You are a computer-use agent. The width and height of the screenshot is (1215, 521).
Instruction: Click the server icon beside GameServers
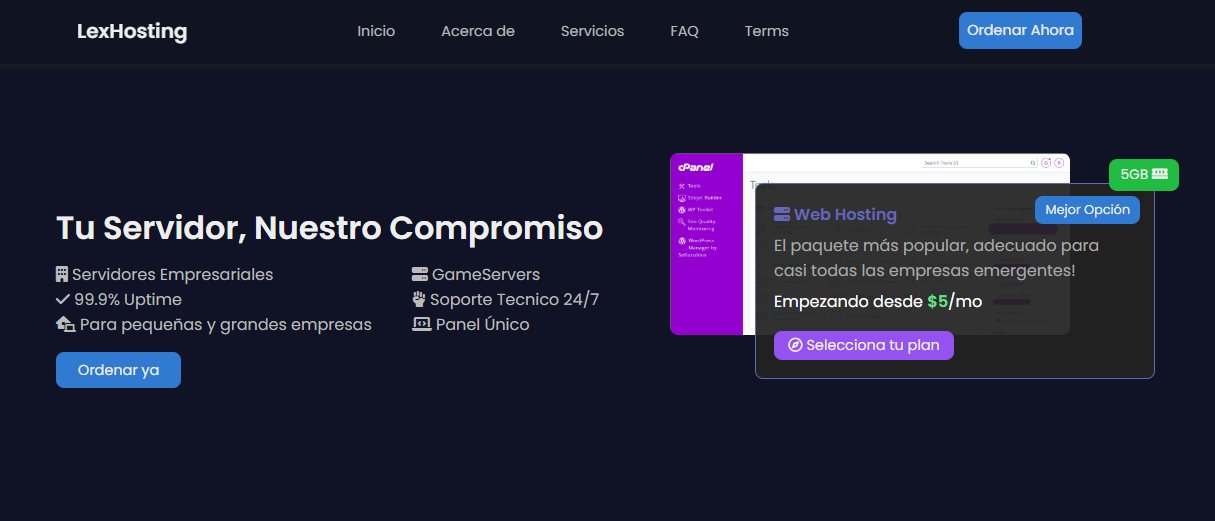[x=420, y=274]
